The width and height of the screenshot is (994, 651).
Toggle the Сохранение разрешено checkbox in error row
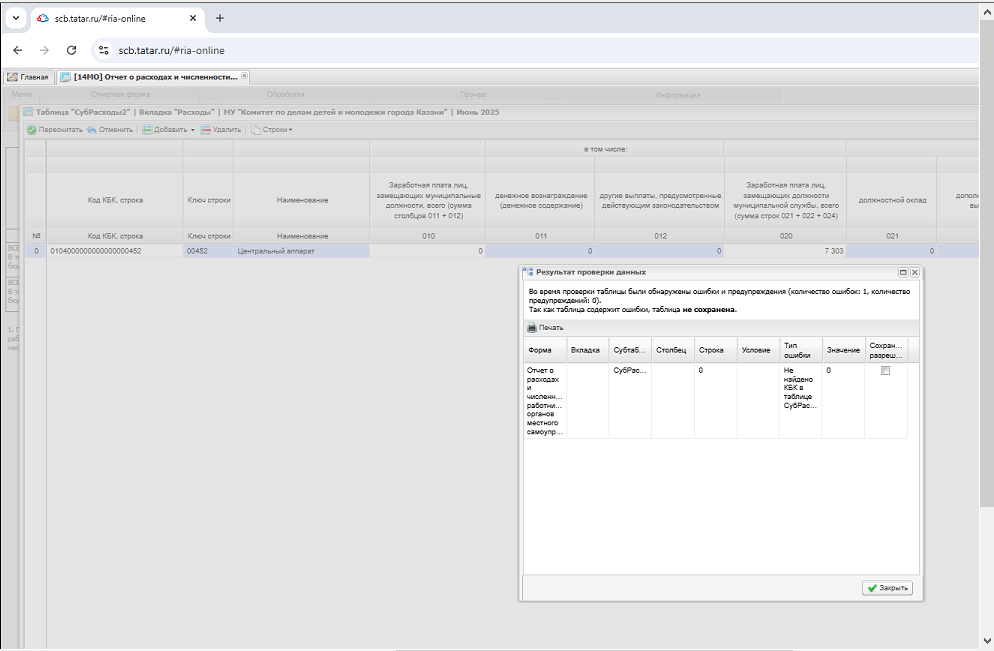(x=886, y=371)
